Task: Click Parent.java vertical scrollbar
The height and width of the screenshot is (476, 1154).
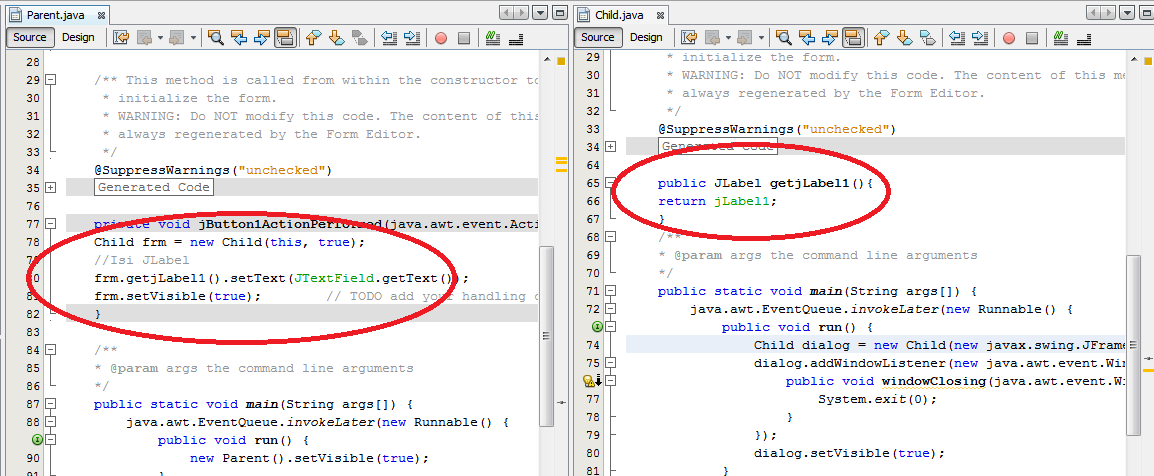Action: (546, 335)
